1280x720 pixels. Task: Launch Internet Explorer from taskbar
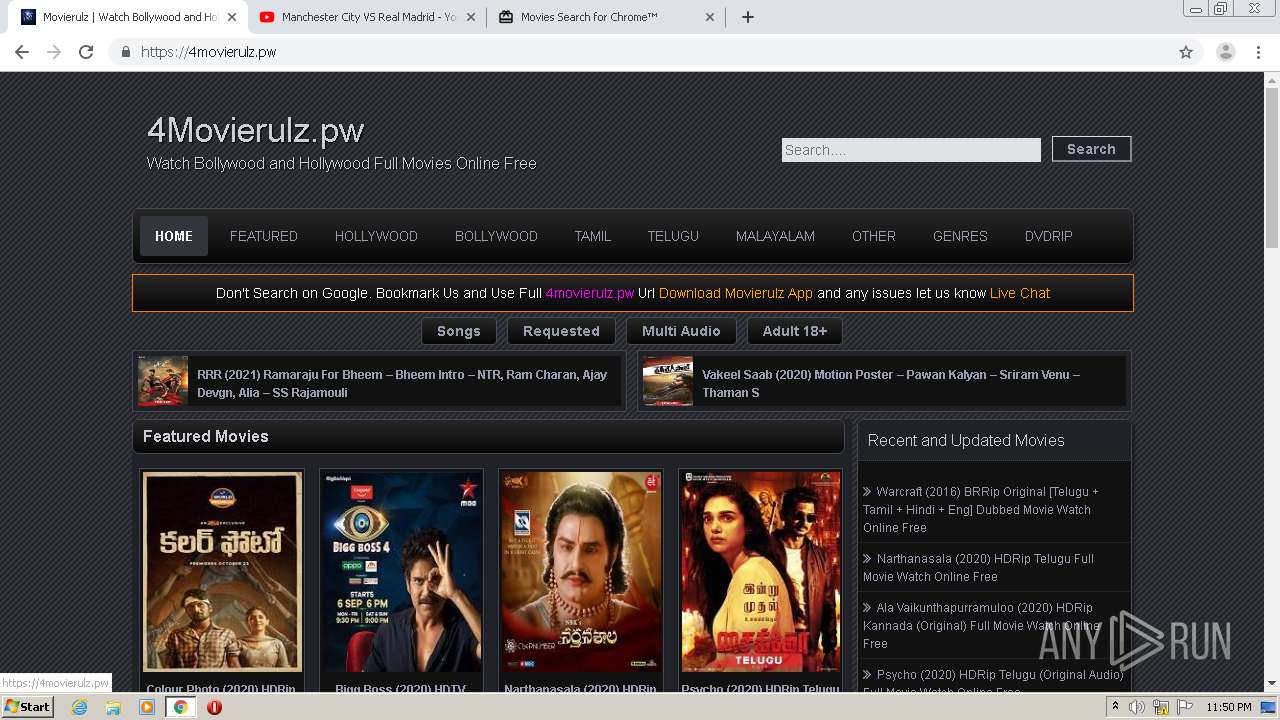pyautogui.click(x=80, y=707)
